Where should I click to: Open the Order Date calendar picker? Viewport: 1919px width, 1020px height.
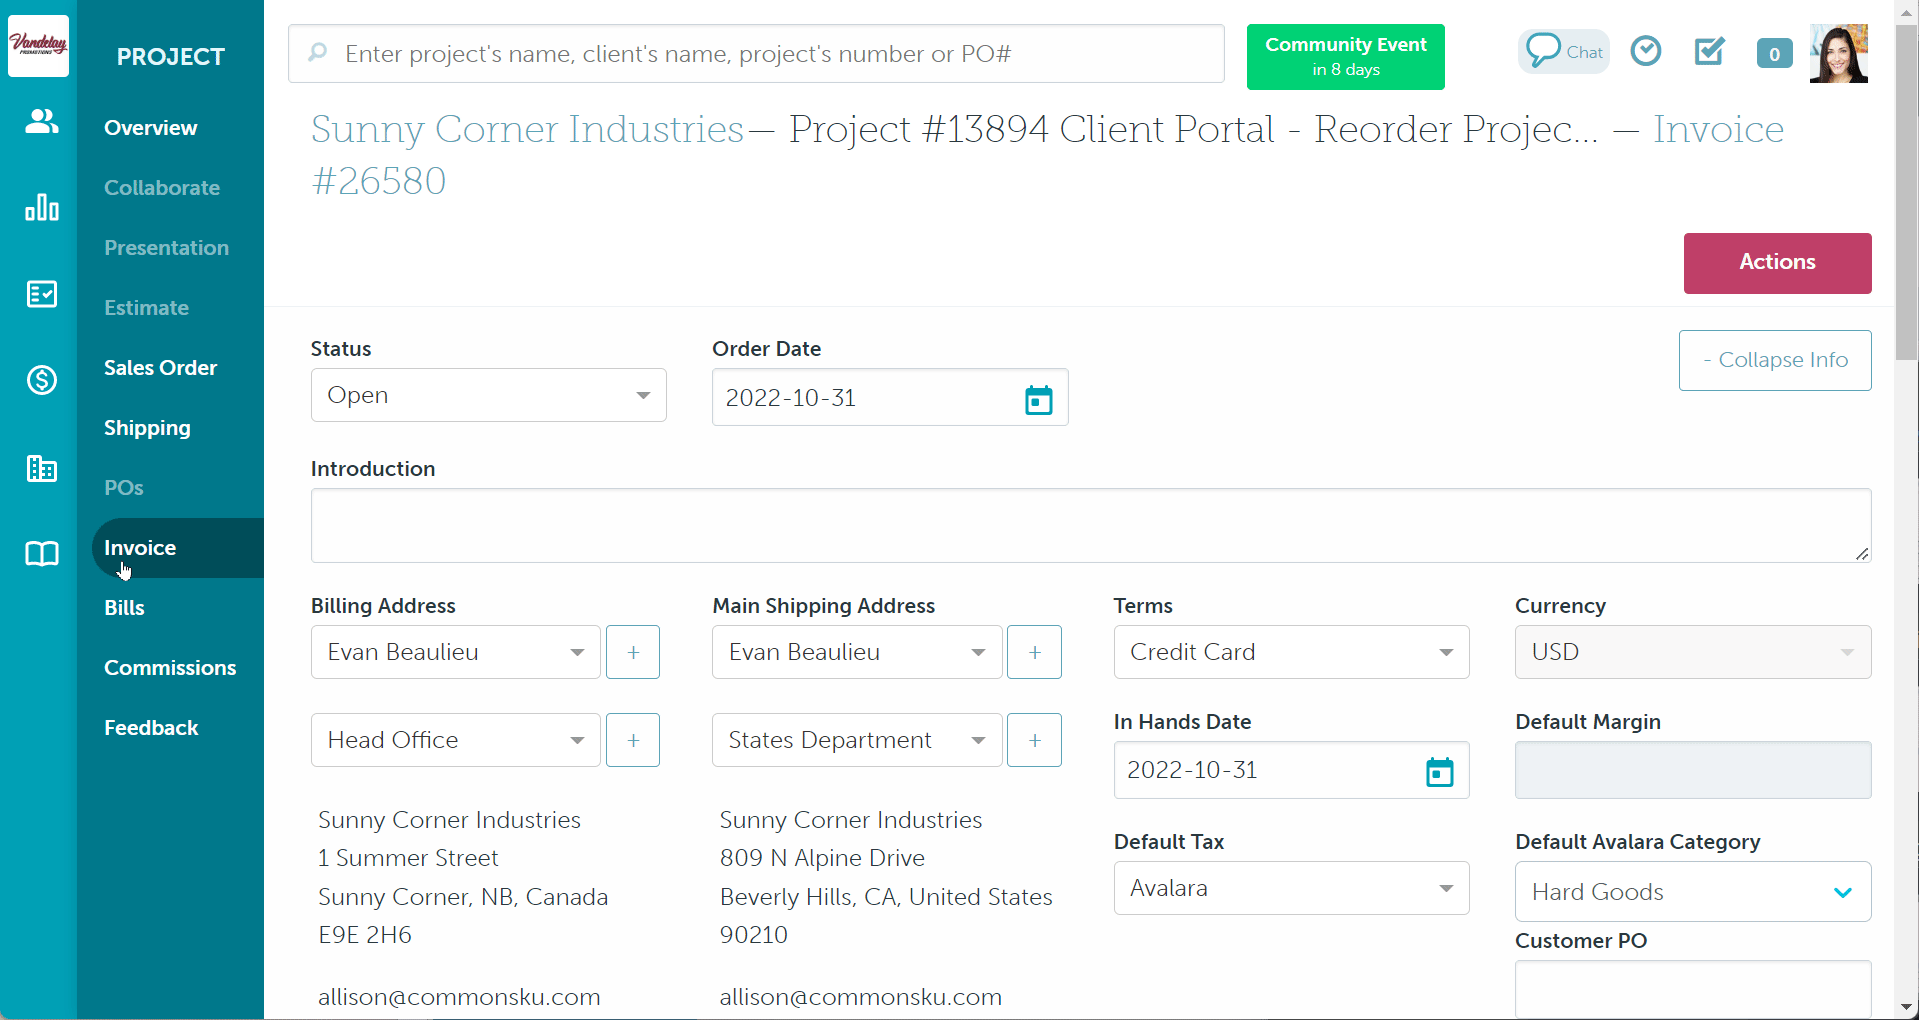coord(1038,398)
